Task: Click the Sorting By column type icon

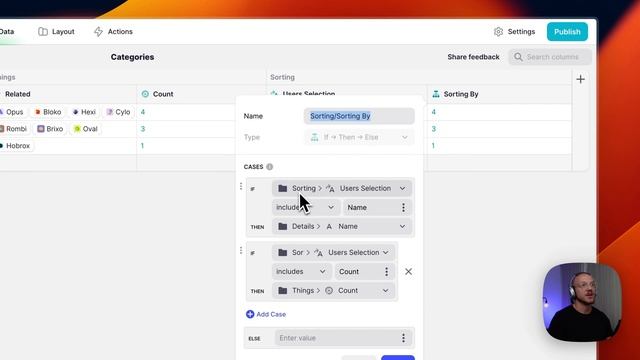Action: coord(436,94)
